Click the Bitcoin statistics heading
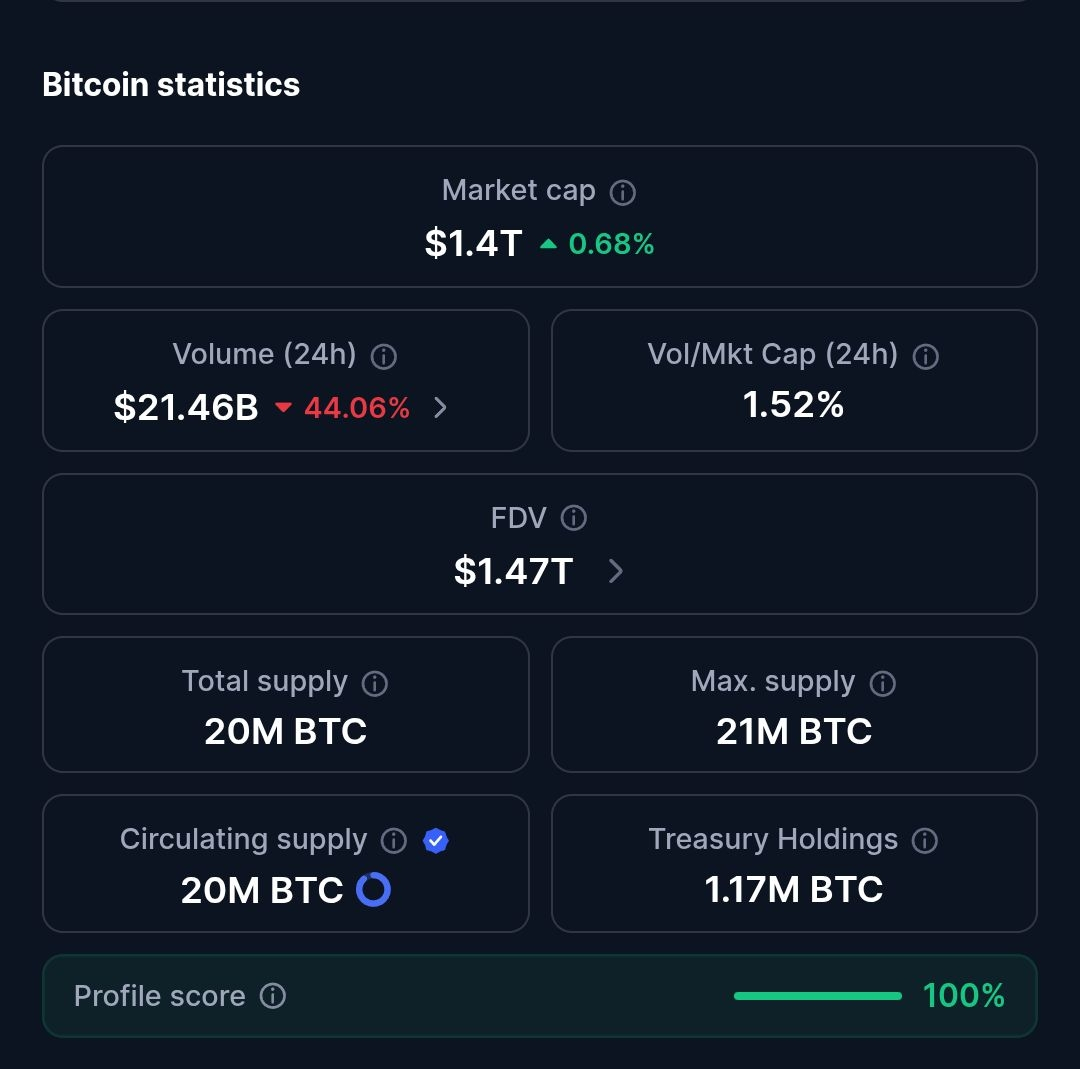Image resolution: width=1080 pixels, height=1069 pixels. click(171, 85)
